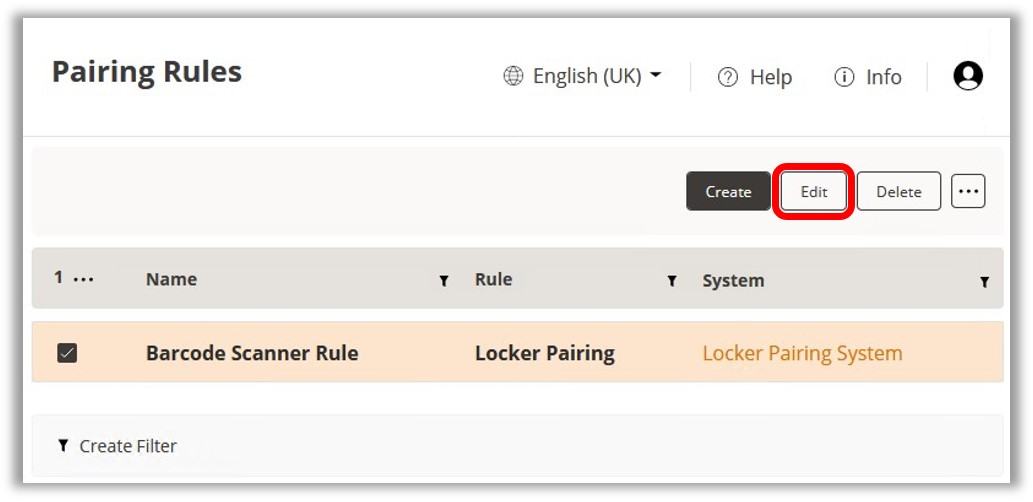Sort by the System column header
The width and height of the screenshot is (1033, 502).
[x=733, y=281]
